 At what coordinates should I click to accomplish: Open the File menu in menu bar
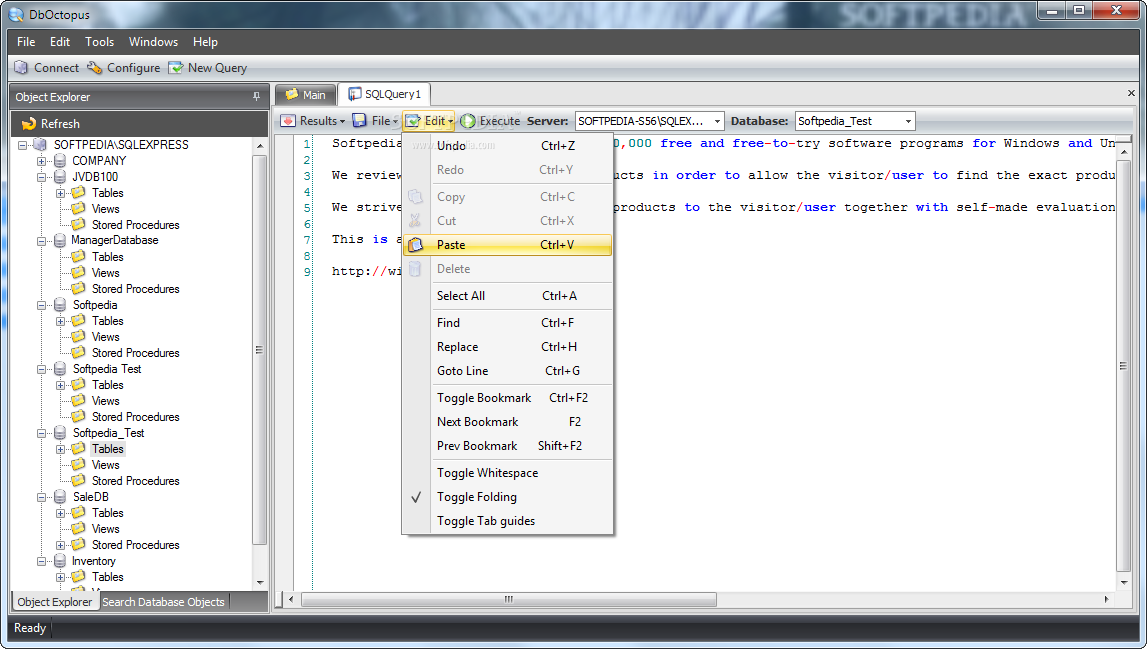26,42
